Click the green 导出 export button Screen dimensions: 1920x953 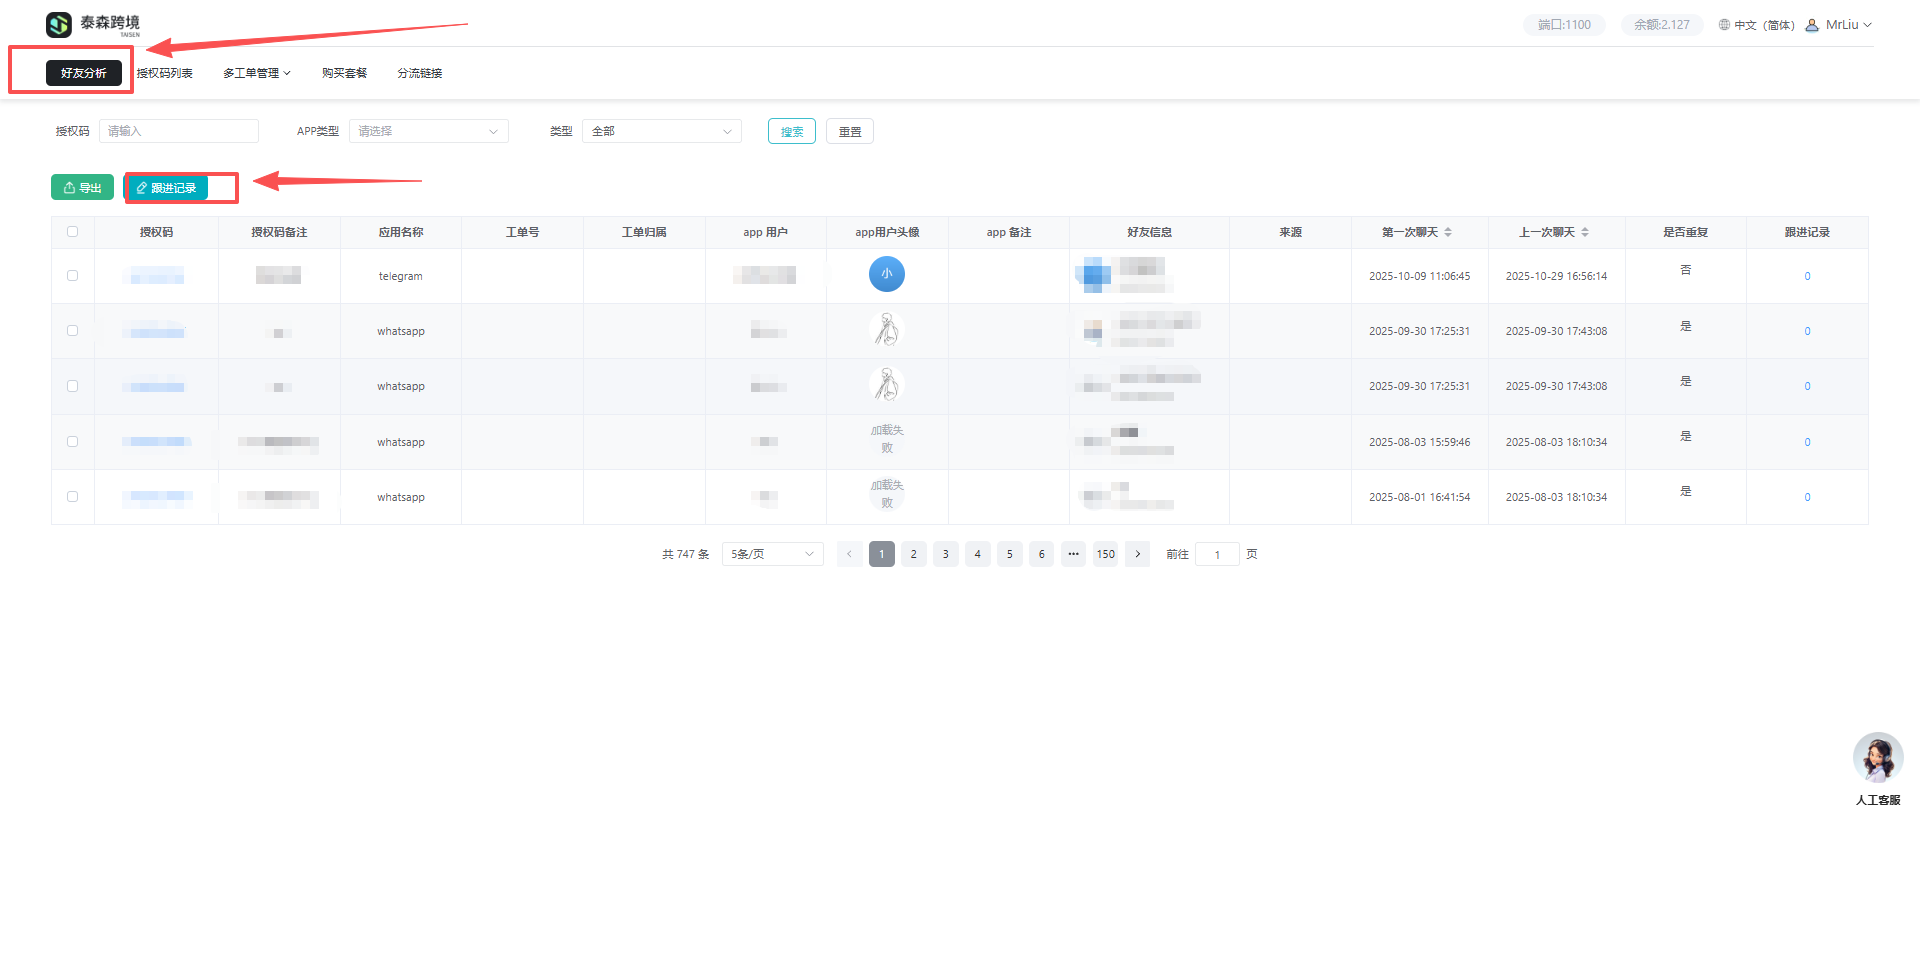click(x=82, y=188)
